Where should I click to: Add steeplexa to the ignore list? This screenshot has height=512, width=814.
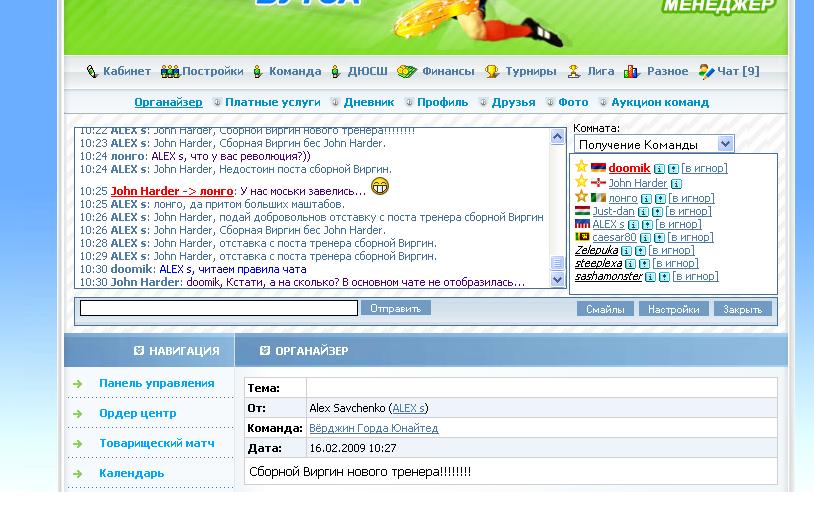click(x=675, y=264)
